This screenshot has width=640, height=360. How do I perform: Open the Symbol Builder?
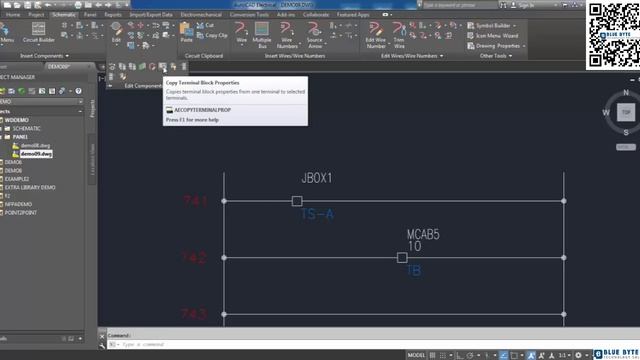pyautogui.click(x=489, y=25)
